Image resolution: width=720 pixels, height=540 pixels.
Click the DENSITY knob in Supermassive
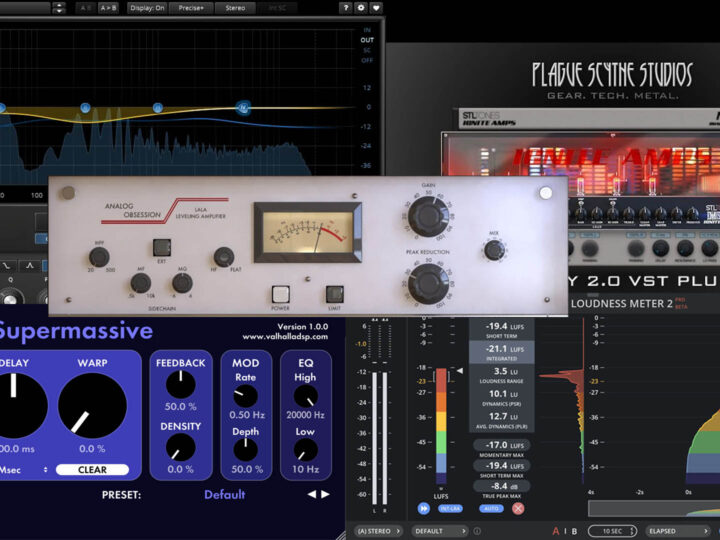point(180,447)
